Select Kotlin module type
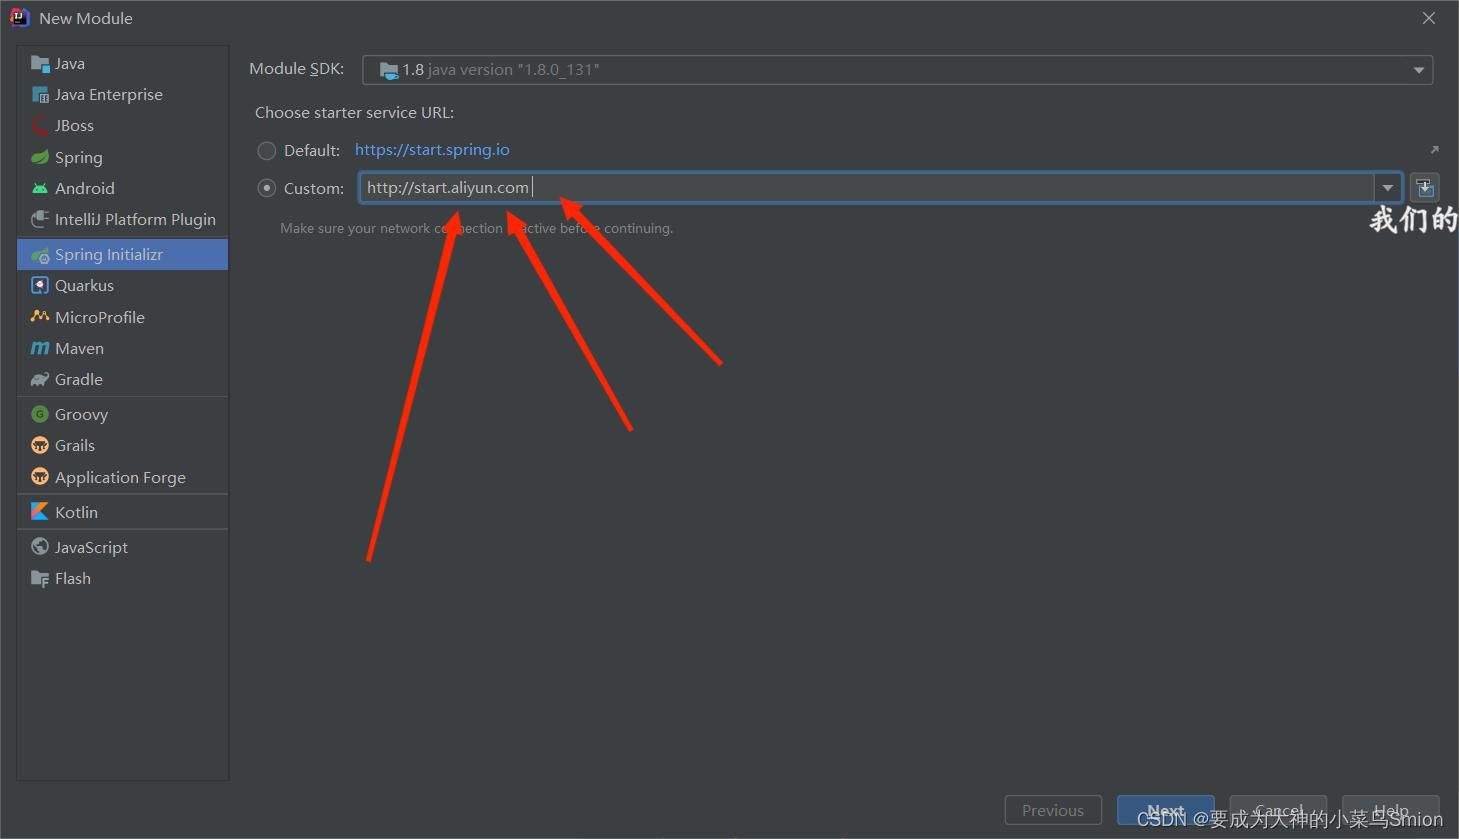 pos(122,512)
